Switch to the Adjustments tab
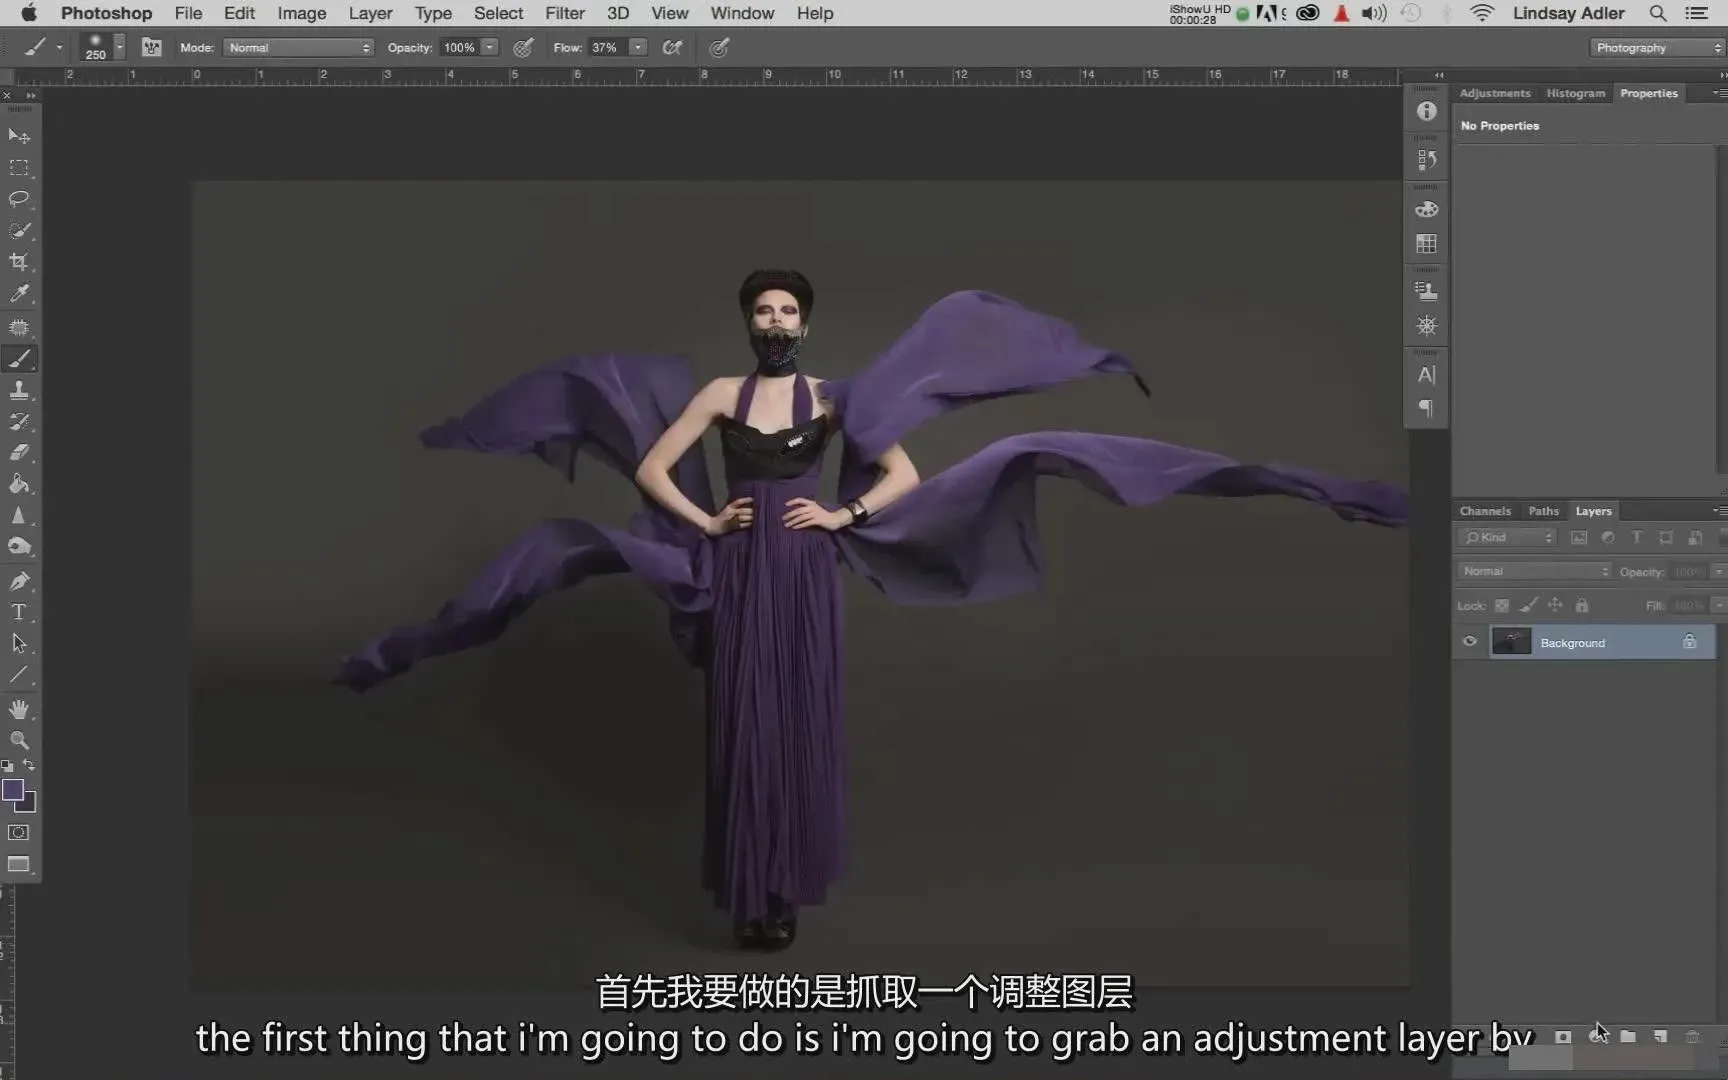This screenshot has width=1728, height=1080. click(x=1494, y=93)
